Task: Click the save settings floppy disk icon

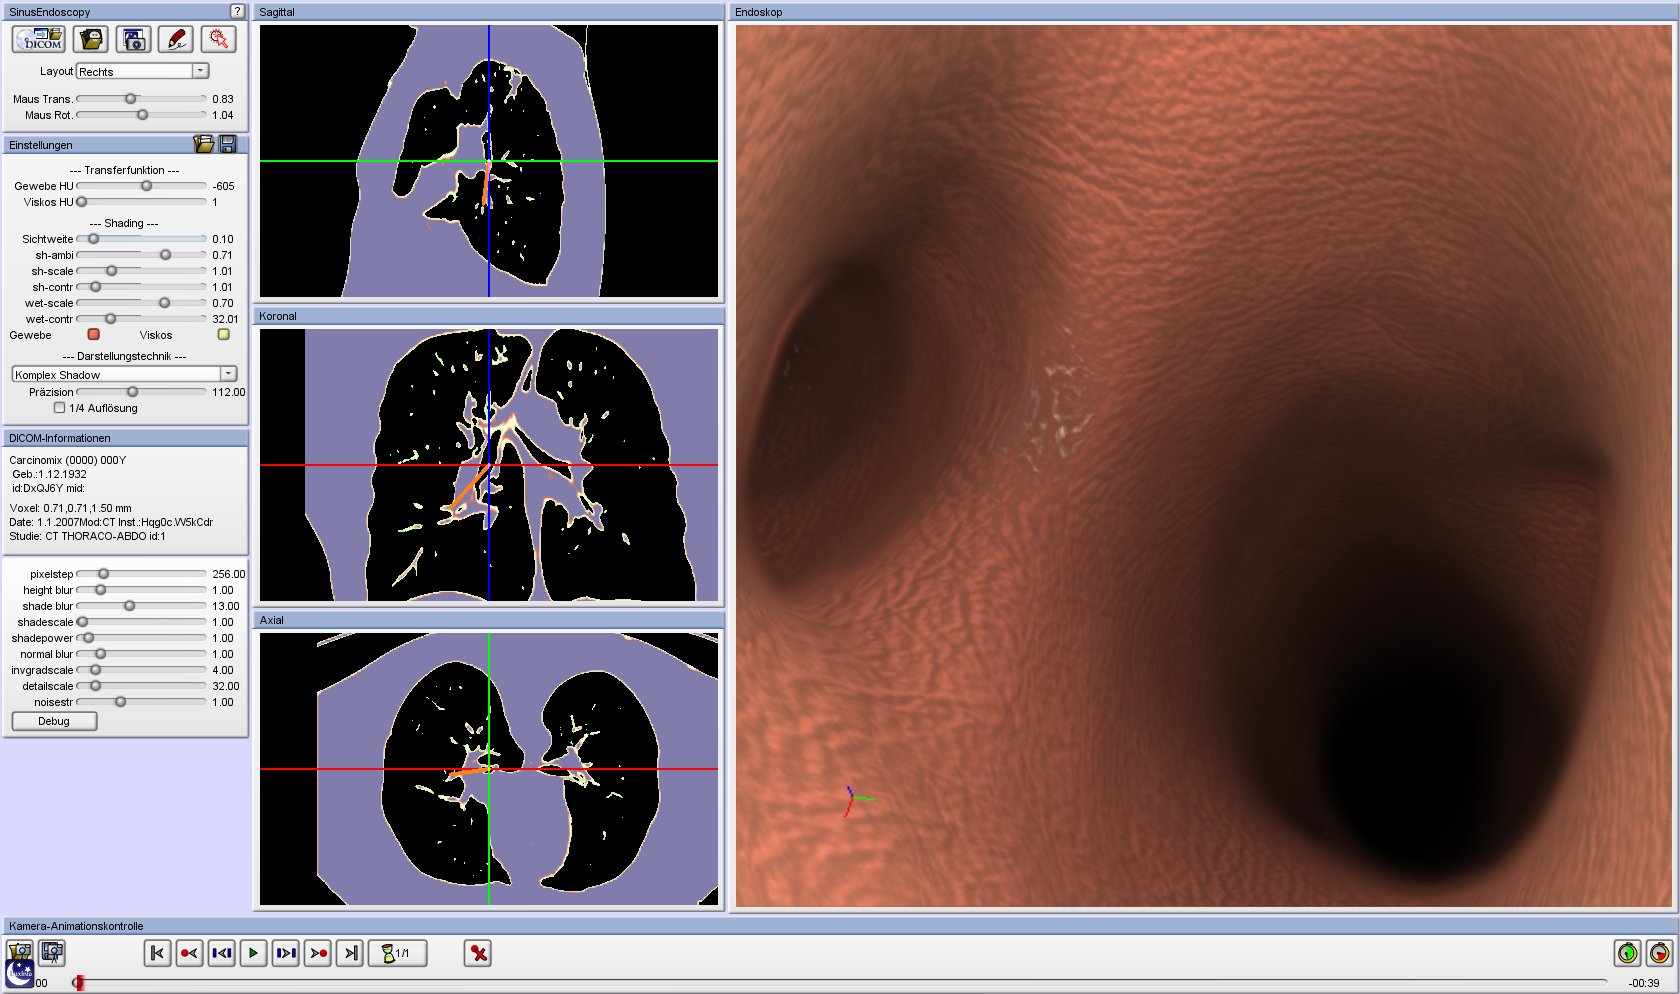Action: pyautogui.click(x=228, y=145)
